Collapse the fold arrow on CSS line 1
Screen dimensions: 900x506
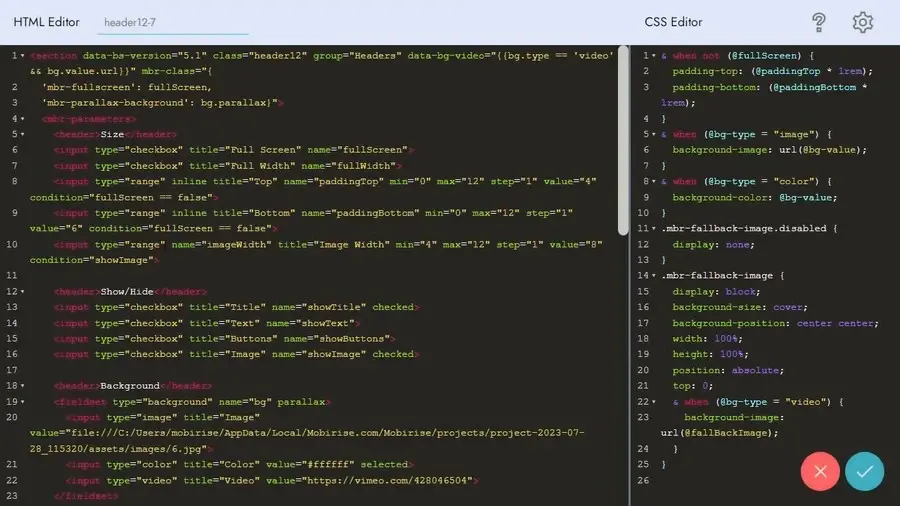(x=654, y=56)
